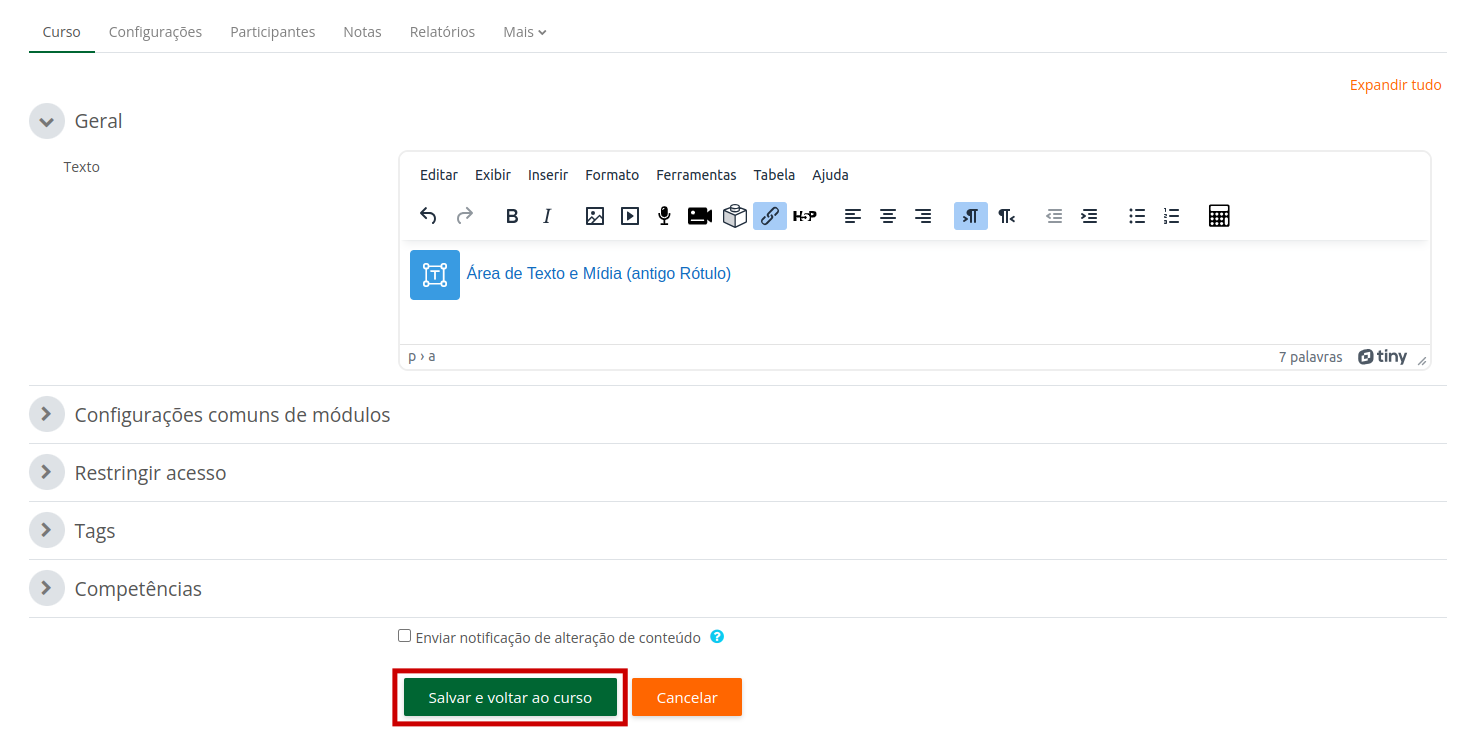Viewport: 1473px width, 752px height.
Task: Open the 'Mais' dropdown menu
Action: pos(524,31)
